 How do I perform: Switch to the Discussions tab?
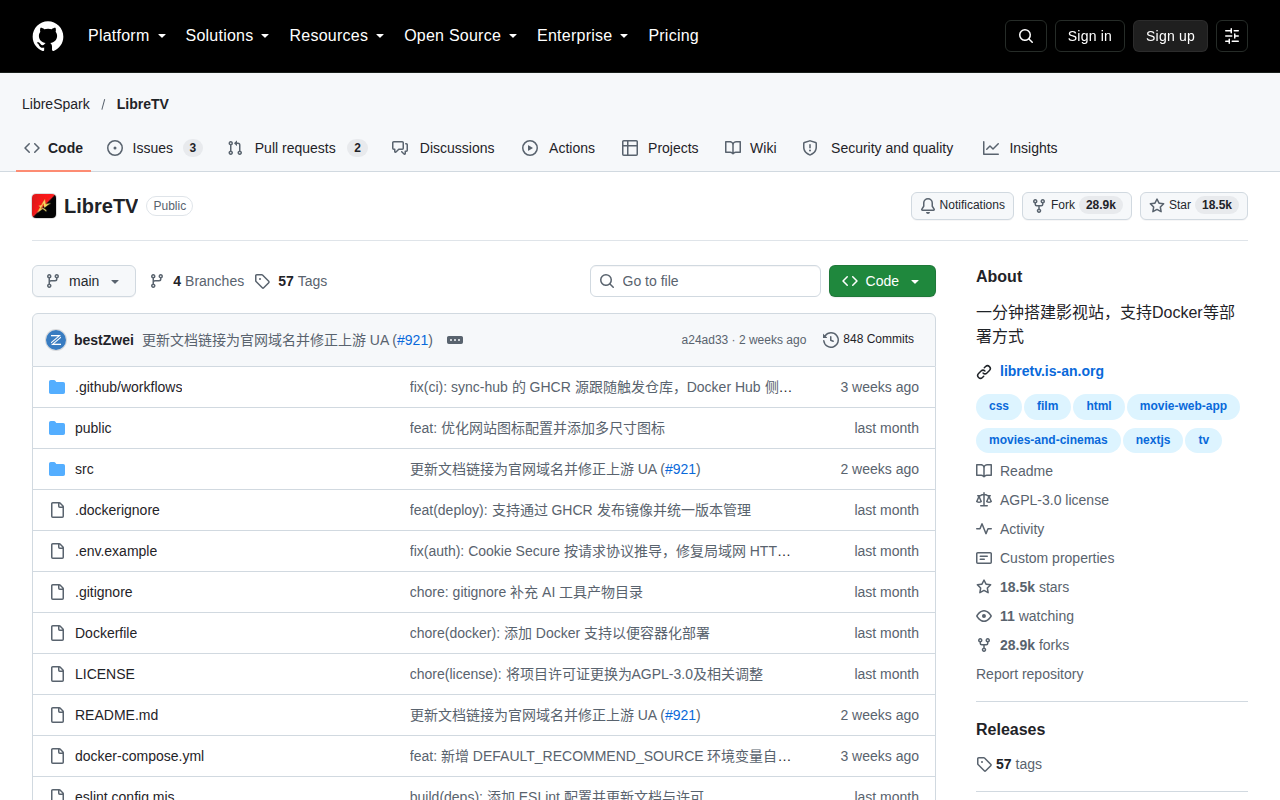point(443,148)
